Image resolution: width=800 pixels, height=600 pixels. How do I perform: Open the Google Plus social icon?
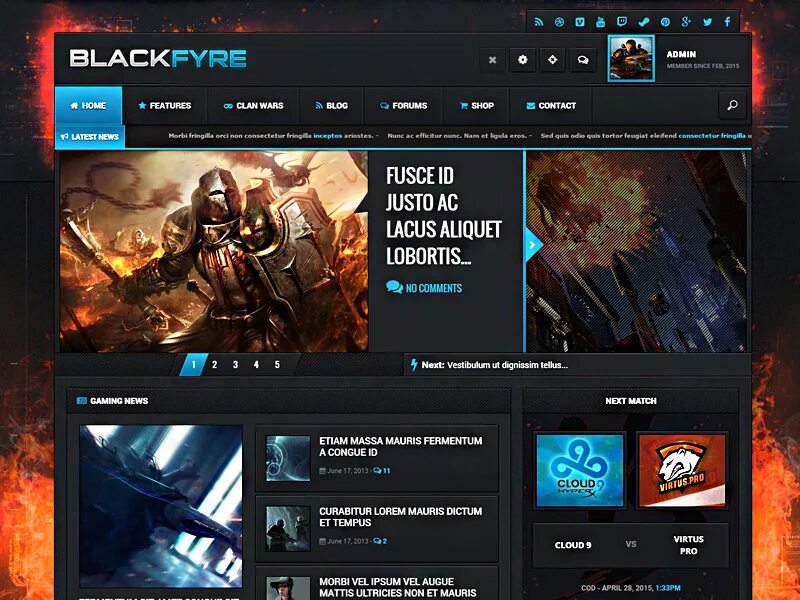point(686,22)
